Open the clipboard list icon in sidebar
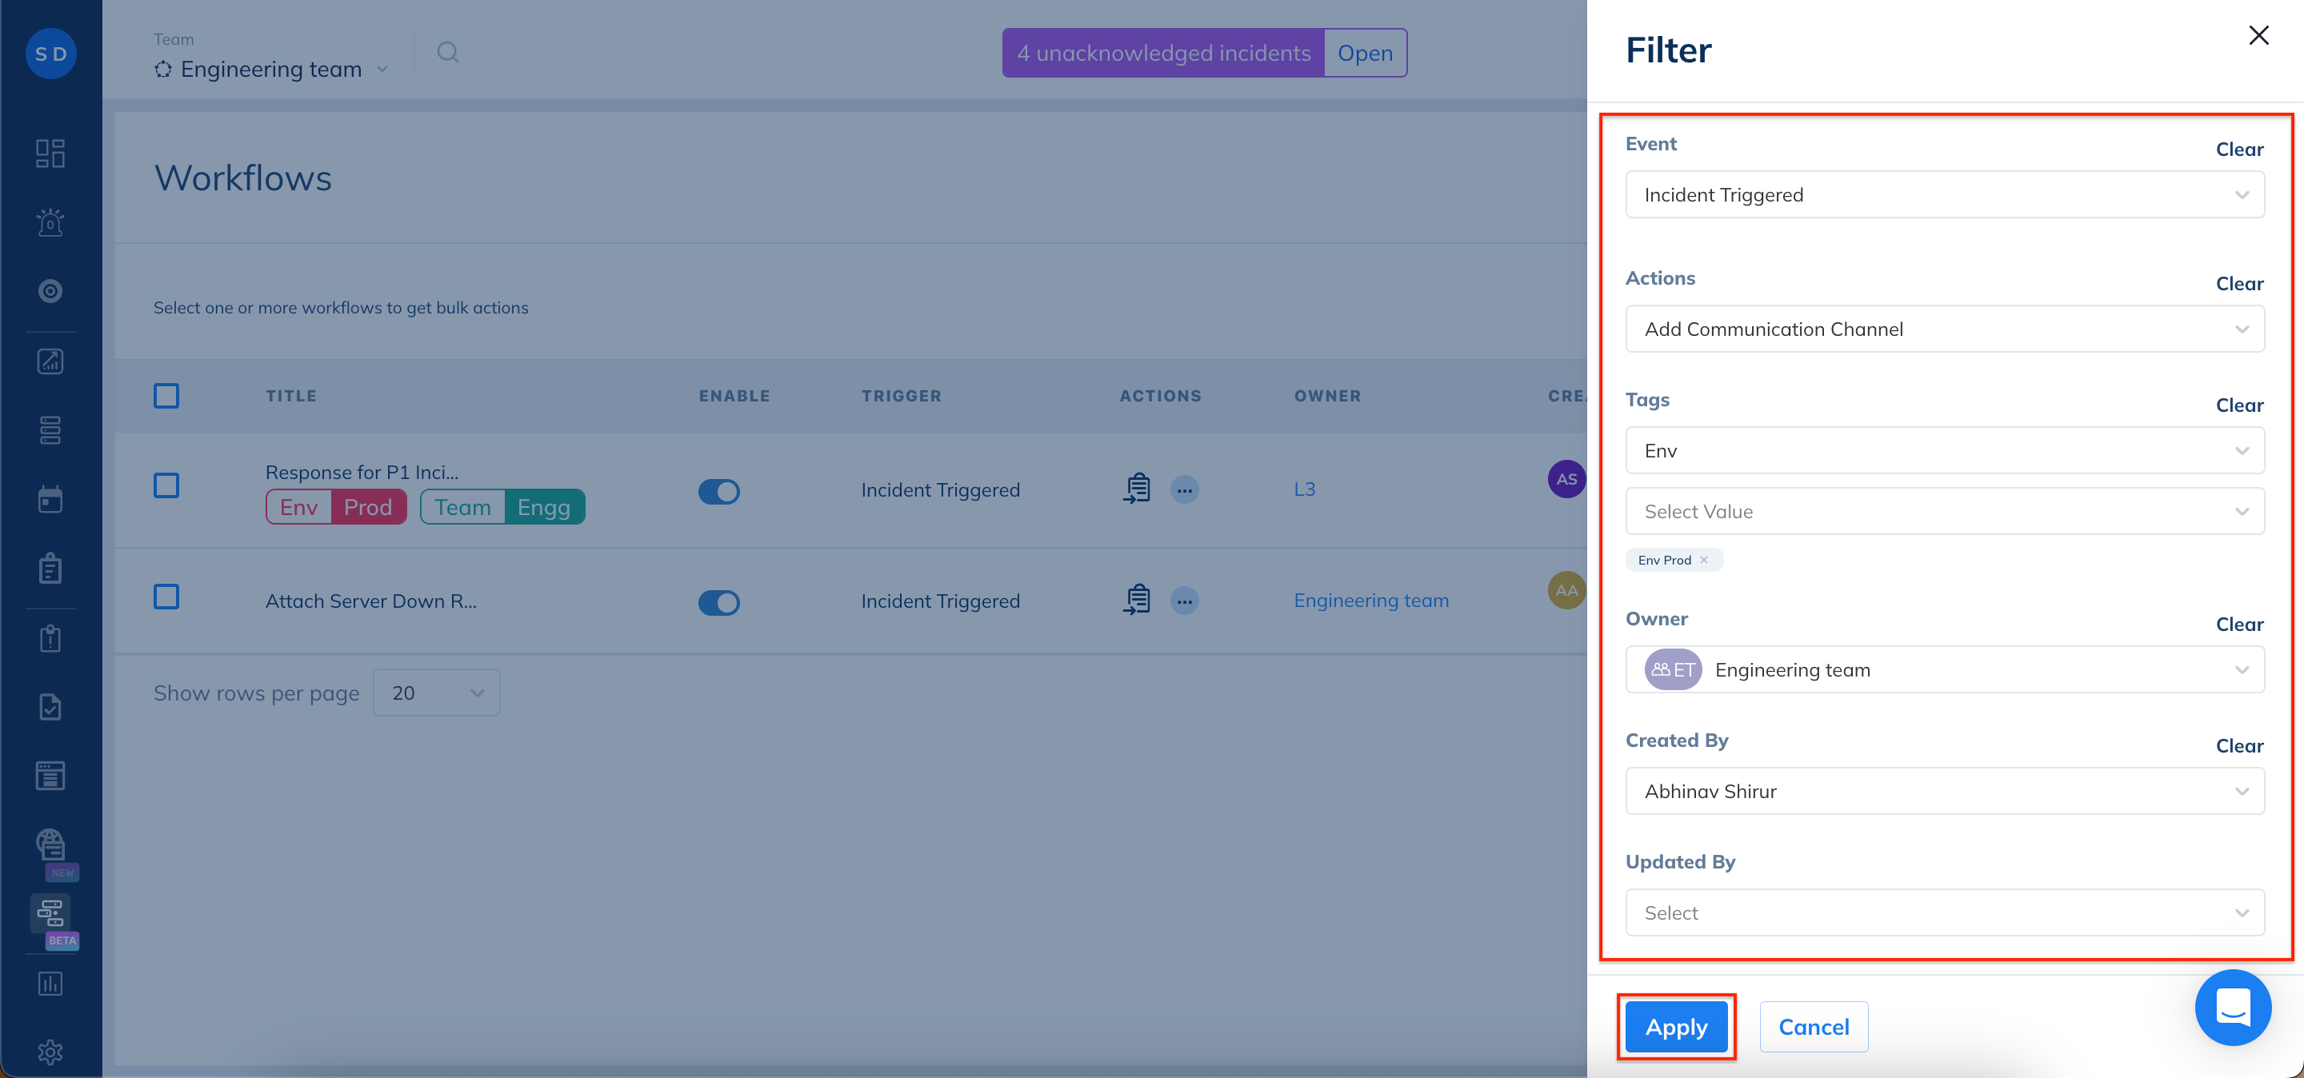Image resolution: width=2304 pixels, height=1078 pixels. click(x=50, y=568)
